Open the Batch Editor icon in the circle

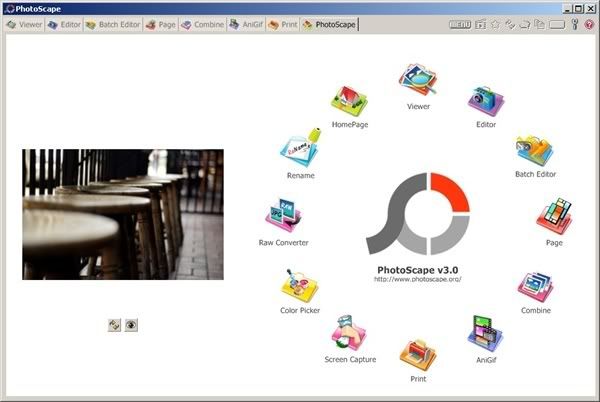pos(535,151)
